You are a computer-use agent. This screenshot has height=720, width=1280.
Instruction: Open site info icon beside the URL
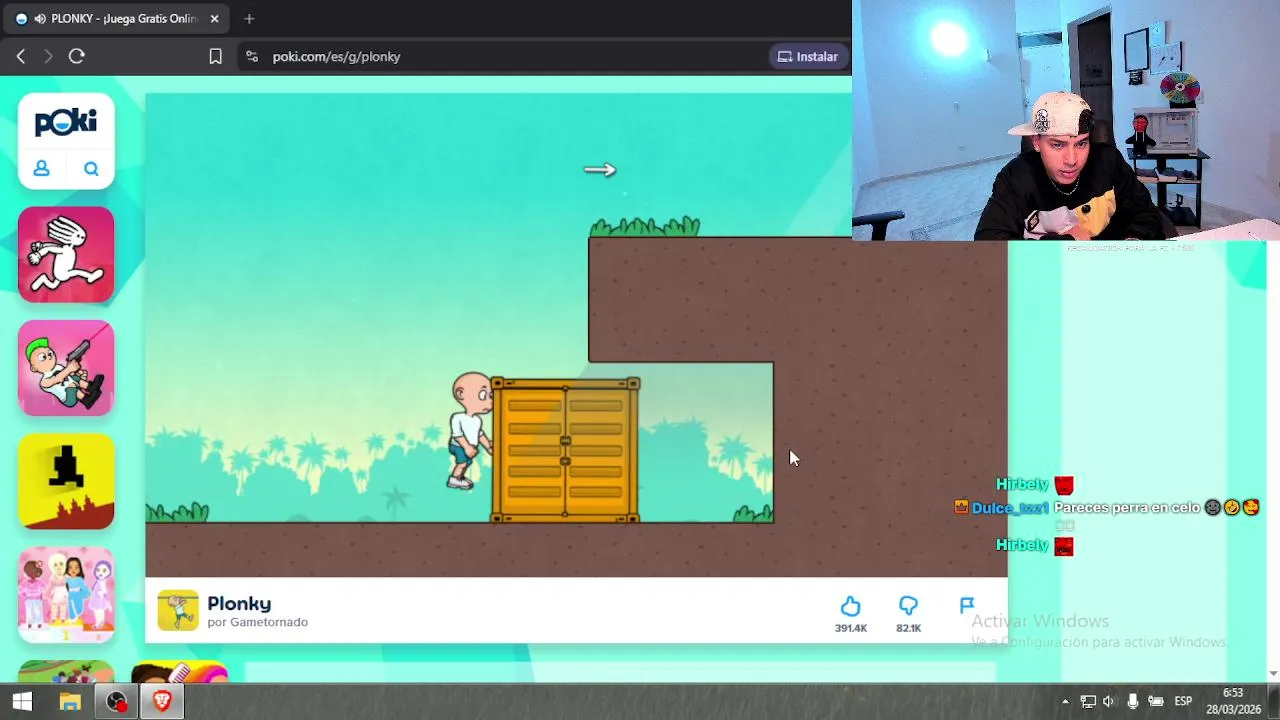pyautogui.click(x=251, y=57)
